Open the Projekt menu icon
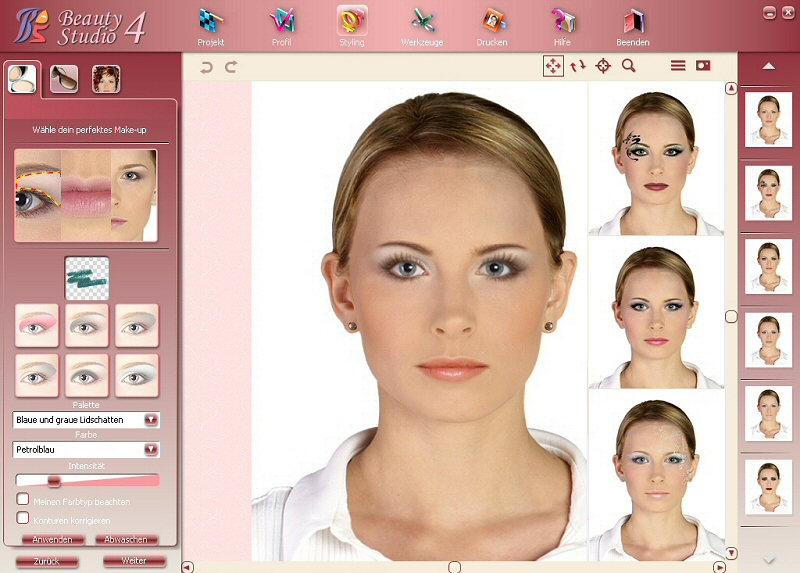Image resolution: width=800 pixels, height=573 pixels. click(210, 22)
